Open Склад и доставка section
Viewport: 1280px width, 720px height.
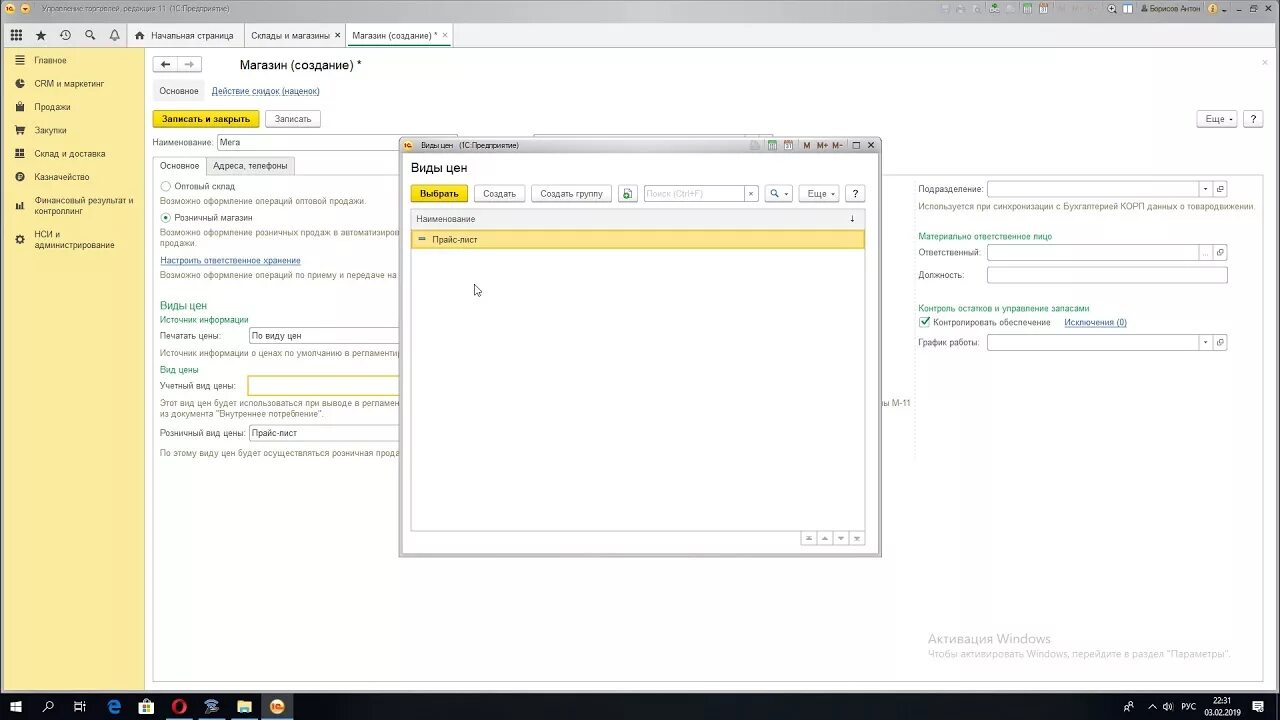tap(69, 154)
